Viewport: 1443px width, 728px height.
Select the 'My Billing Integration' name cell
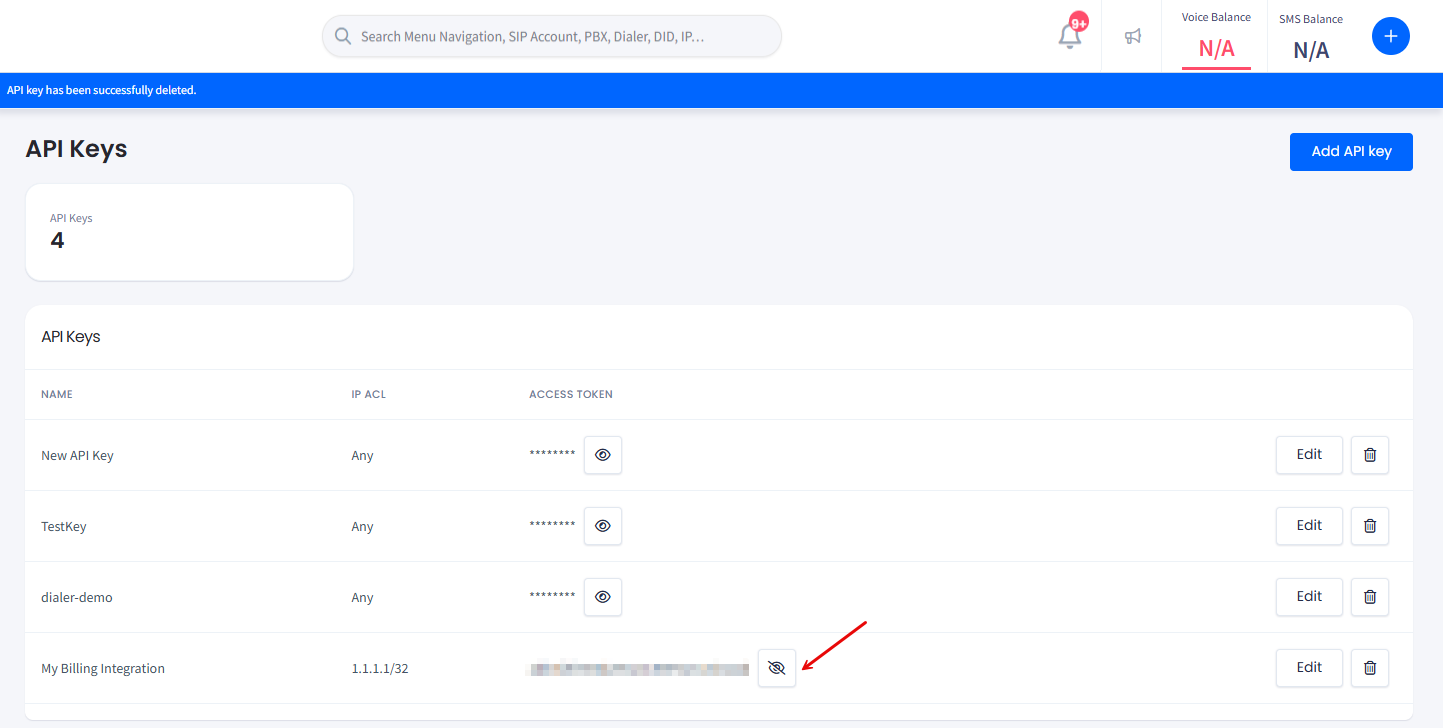pos(103,668)
